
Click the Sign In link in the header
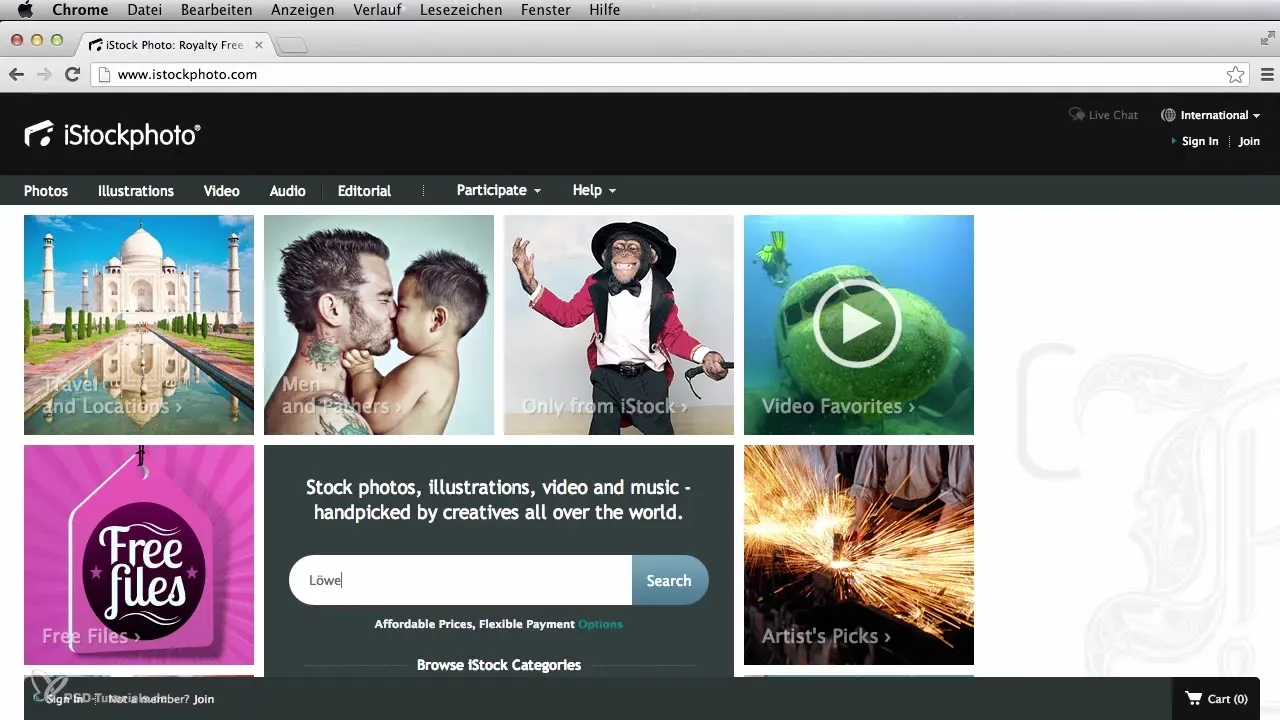1200,141
